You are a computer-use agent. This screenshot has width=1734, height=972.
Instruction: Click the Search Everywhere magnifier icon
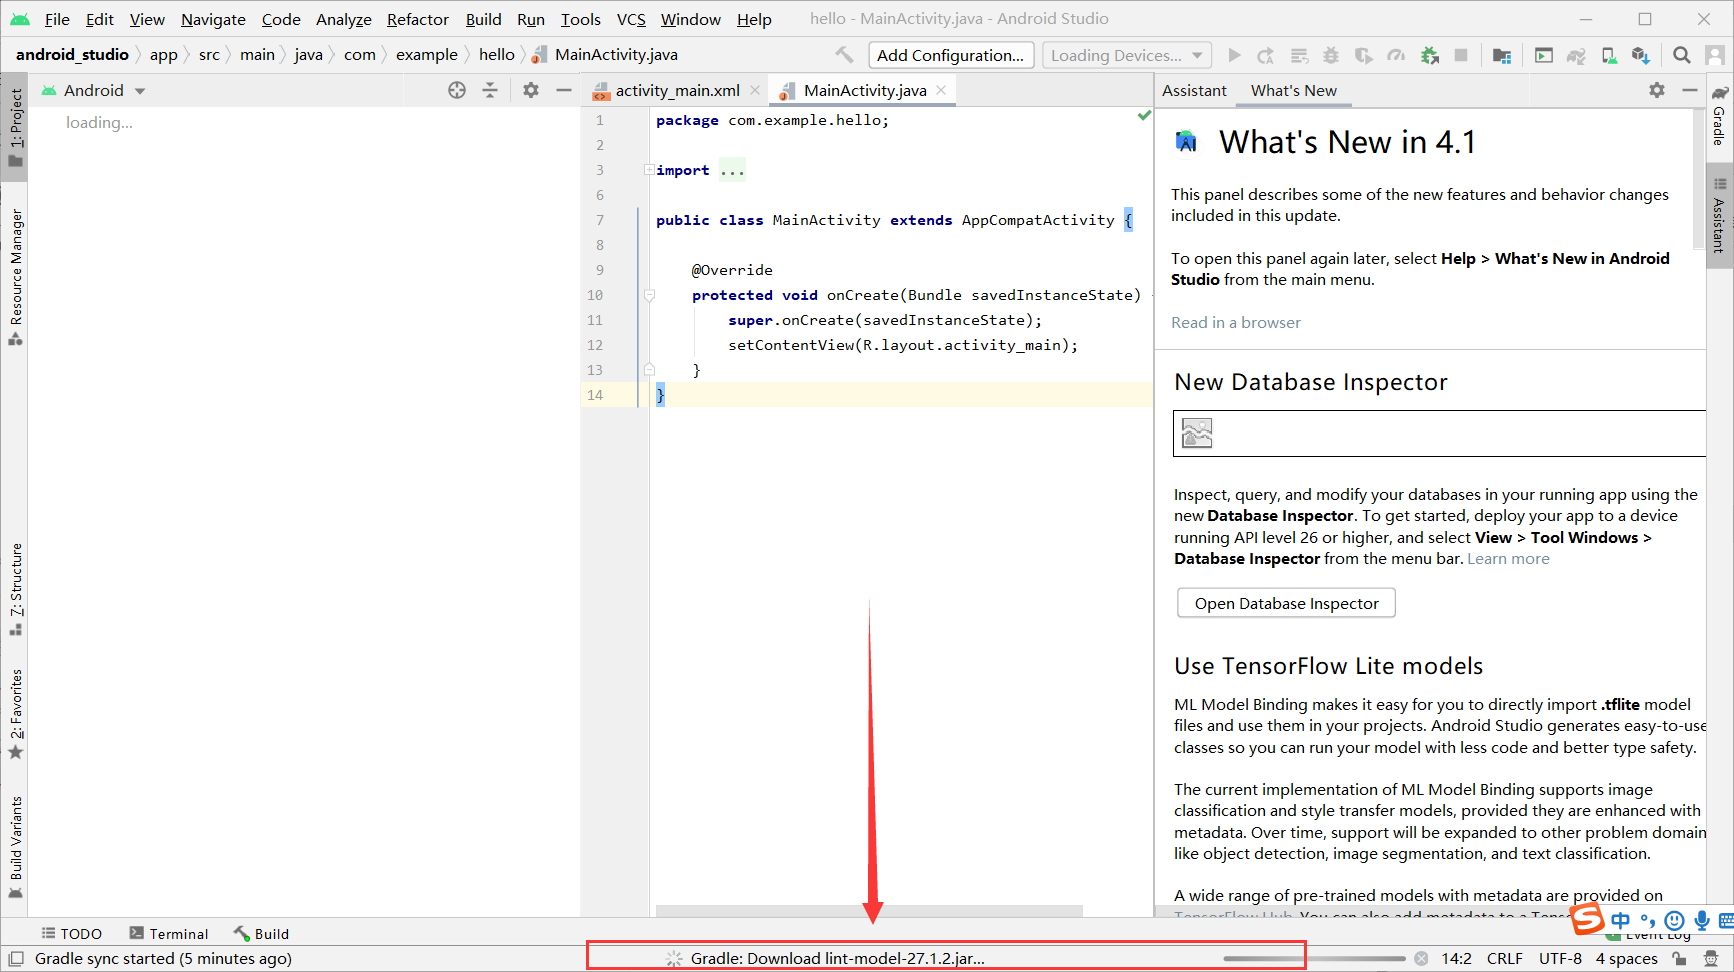[x=1682, y=55]
